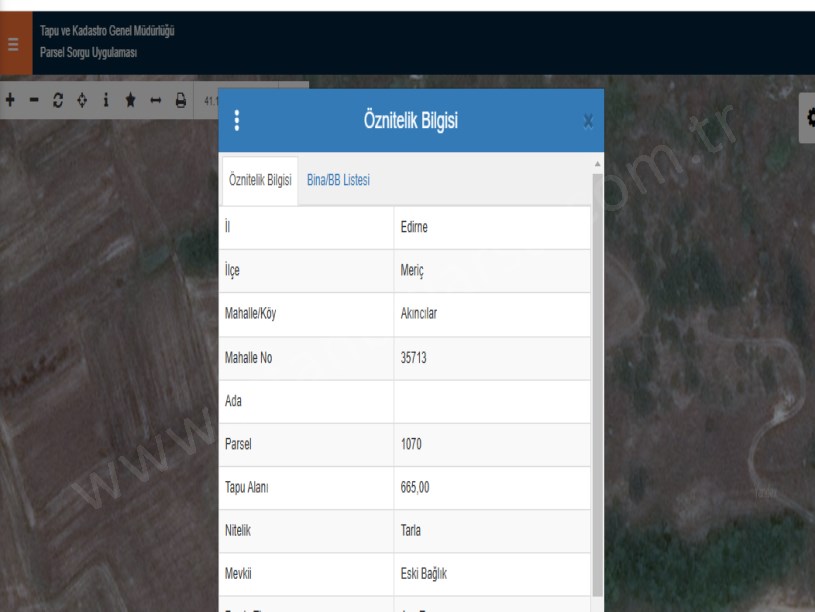Select the measure distance arrow icon
This screenshot has height=612, width=815.
[x=156, y=101]
